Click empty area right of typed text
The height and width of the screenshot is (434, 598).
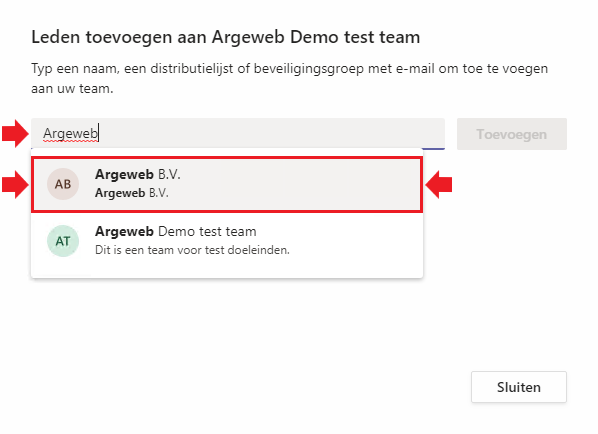click(x=271, y=133)
